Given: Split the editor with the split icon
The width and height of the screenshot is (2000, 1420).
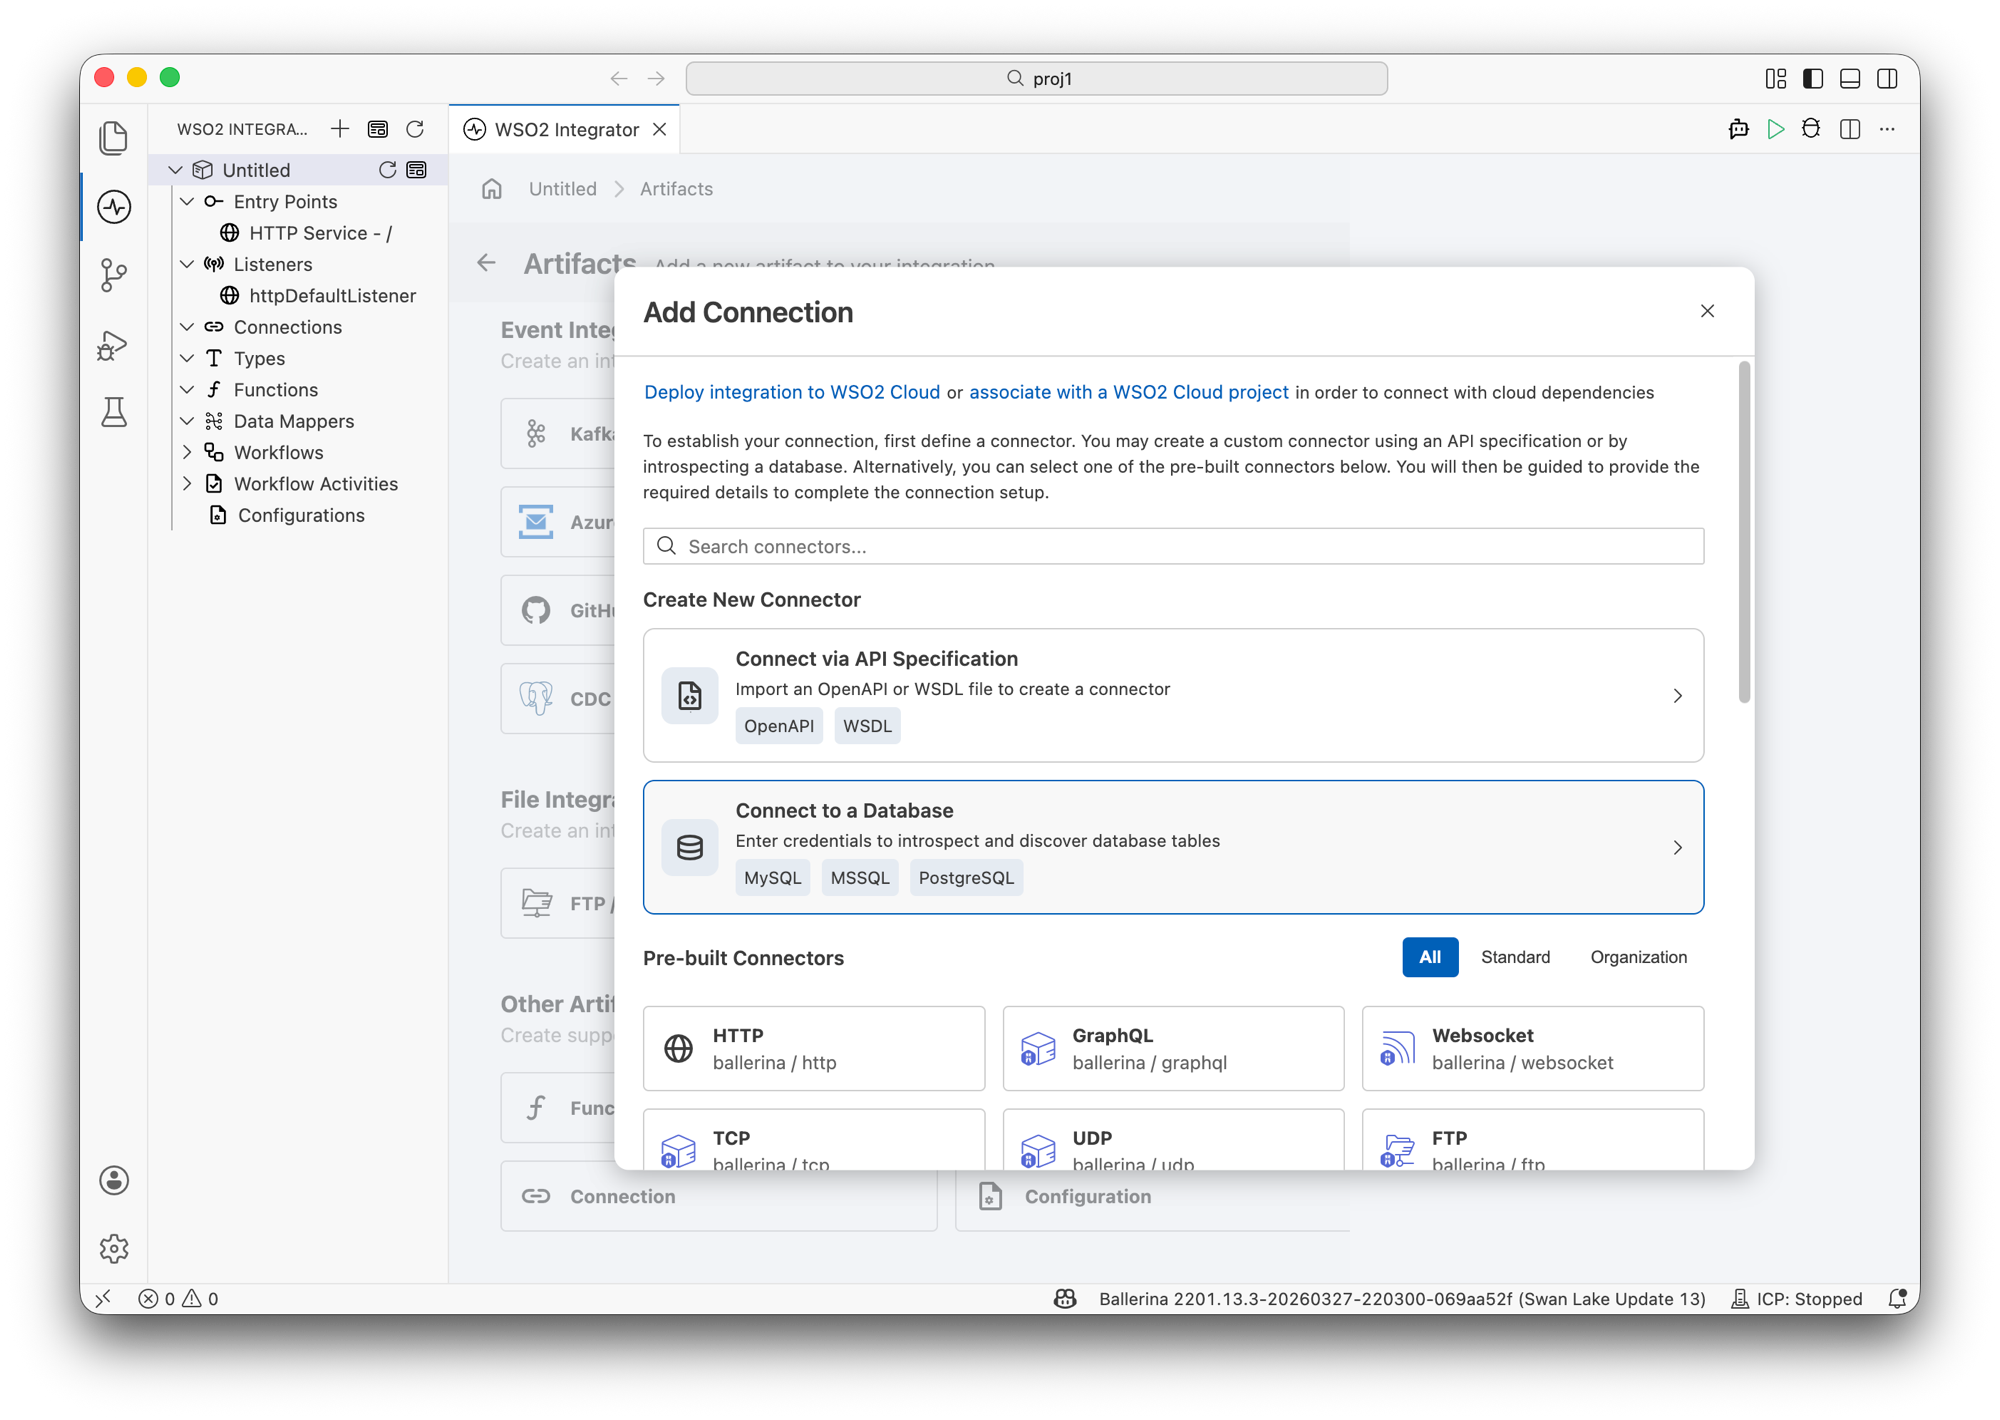Looking at the screenshot, I should 1850,129.
